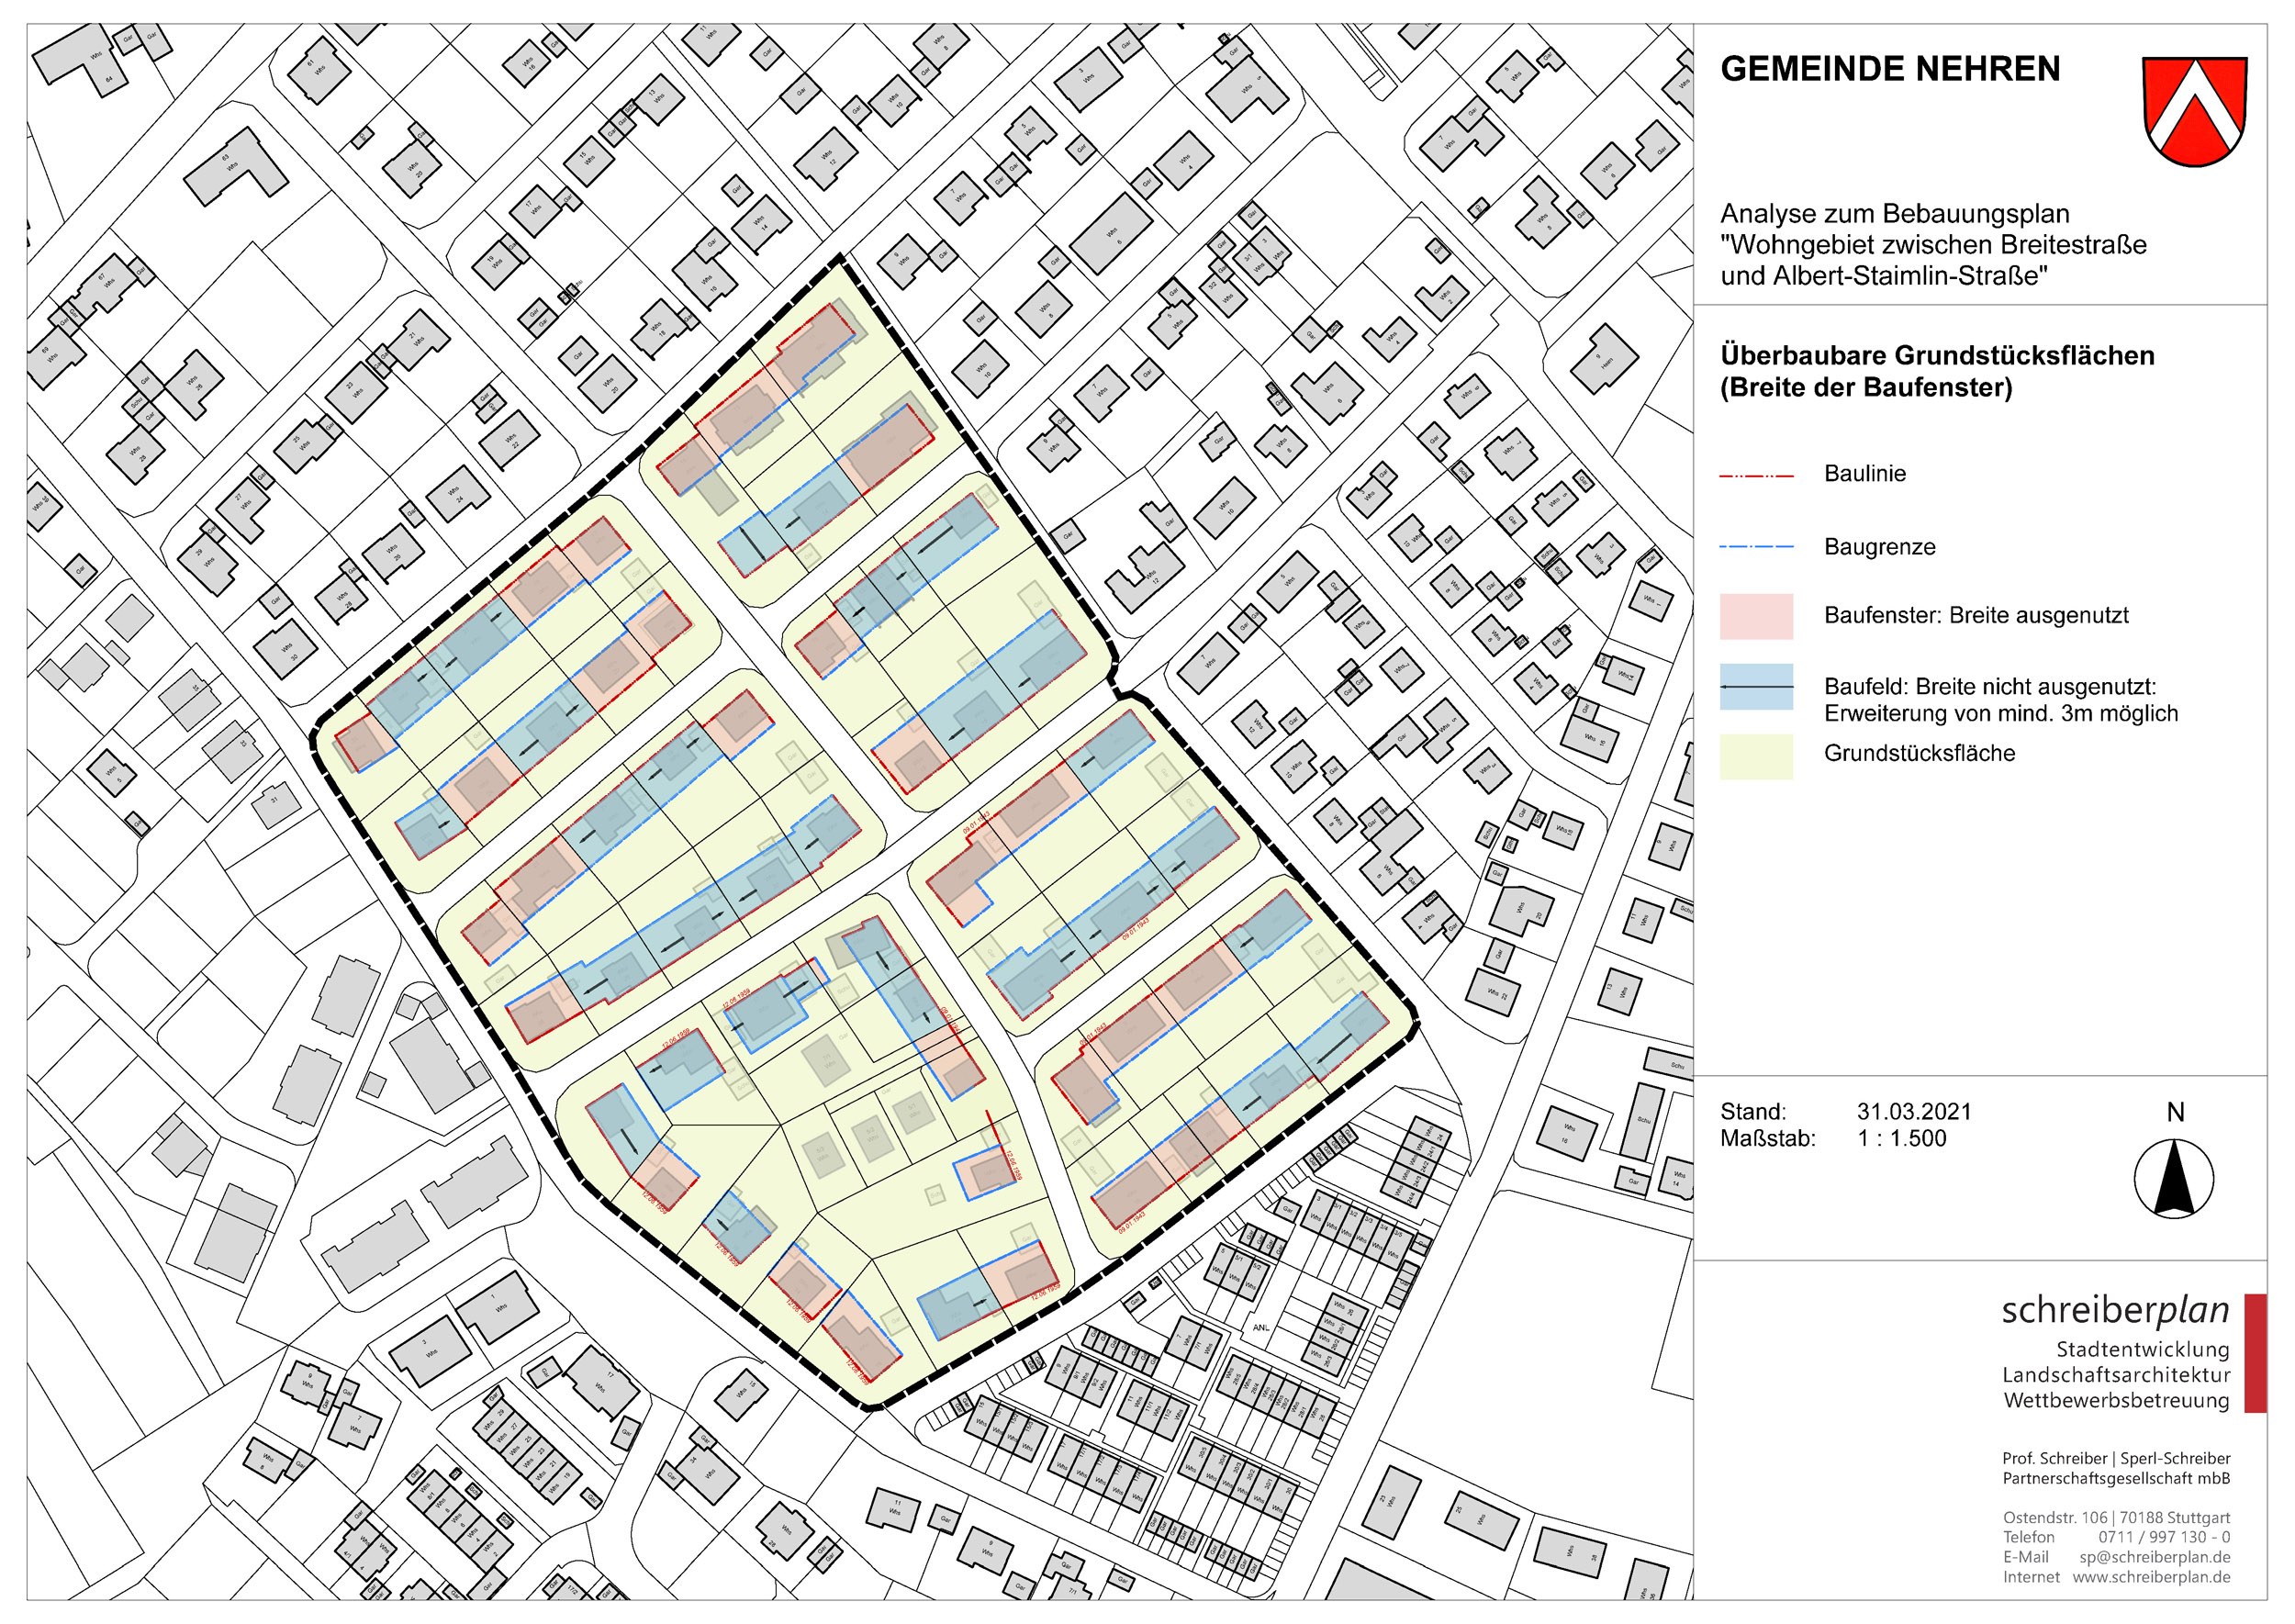Screen dimensions: 2295x1624
Task: Click the Stand date 31.03.2021
Action: [x=1913, y=1111]
